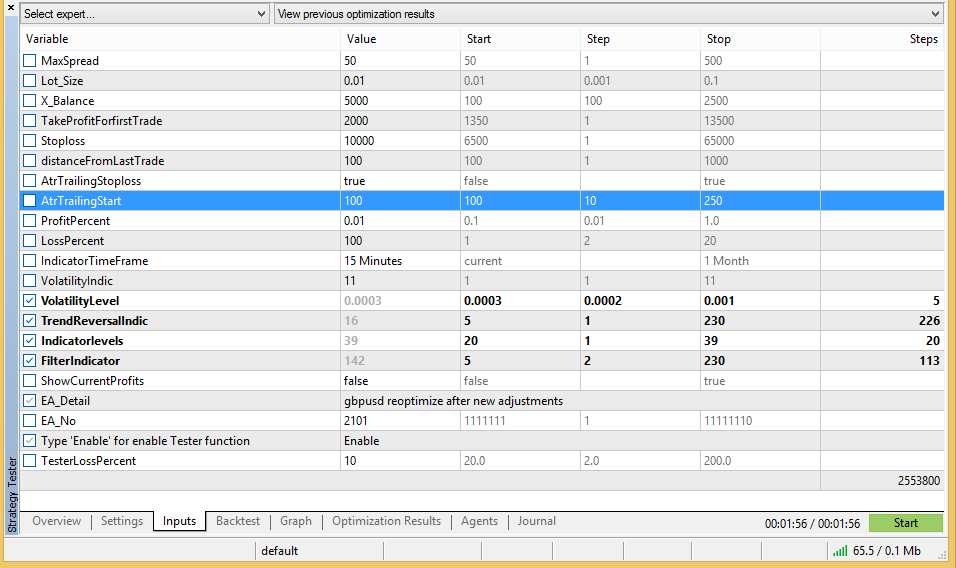
Task: Select the AtrTrailingStart row
Action: tap(180, 201)
